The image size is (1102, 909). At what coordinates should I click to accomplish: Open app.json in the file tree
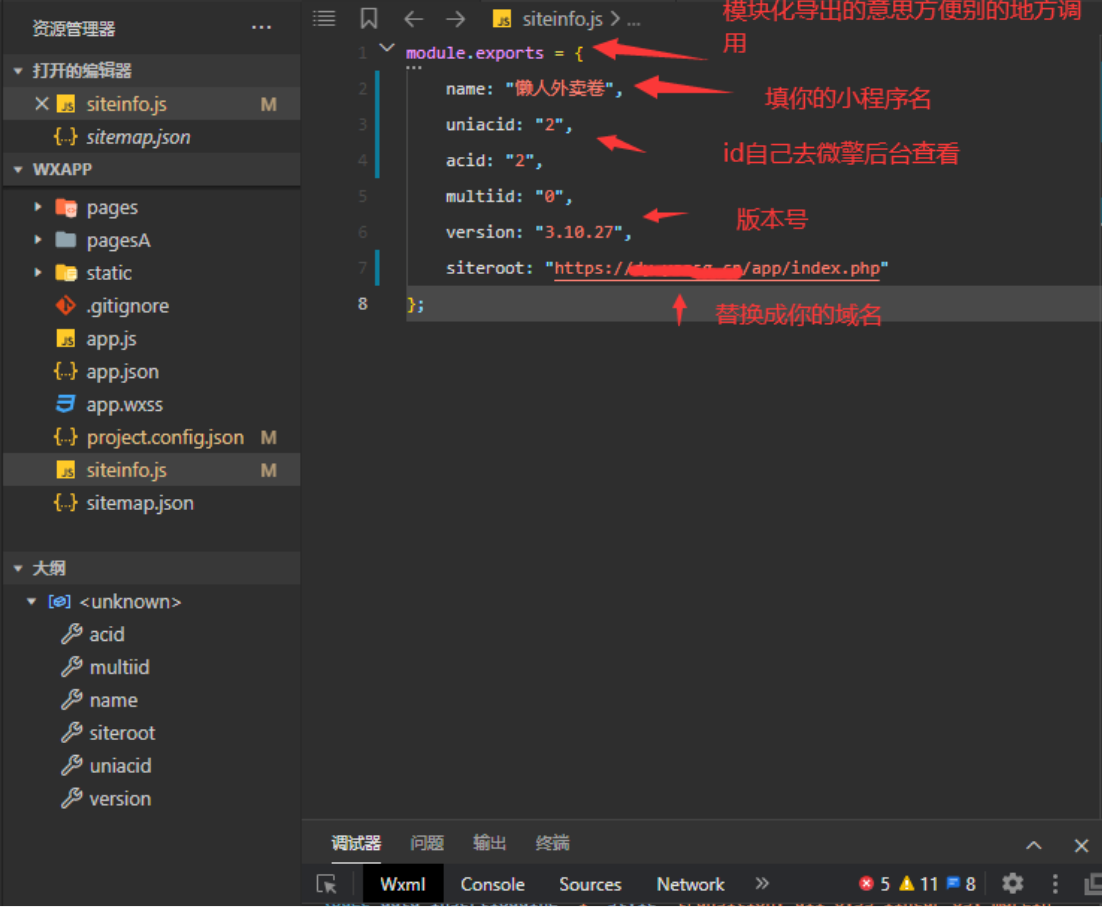click(x=122, y=372)
